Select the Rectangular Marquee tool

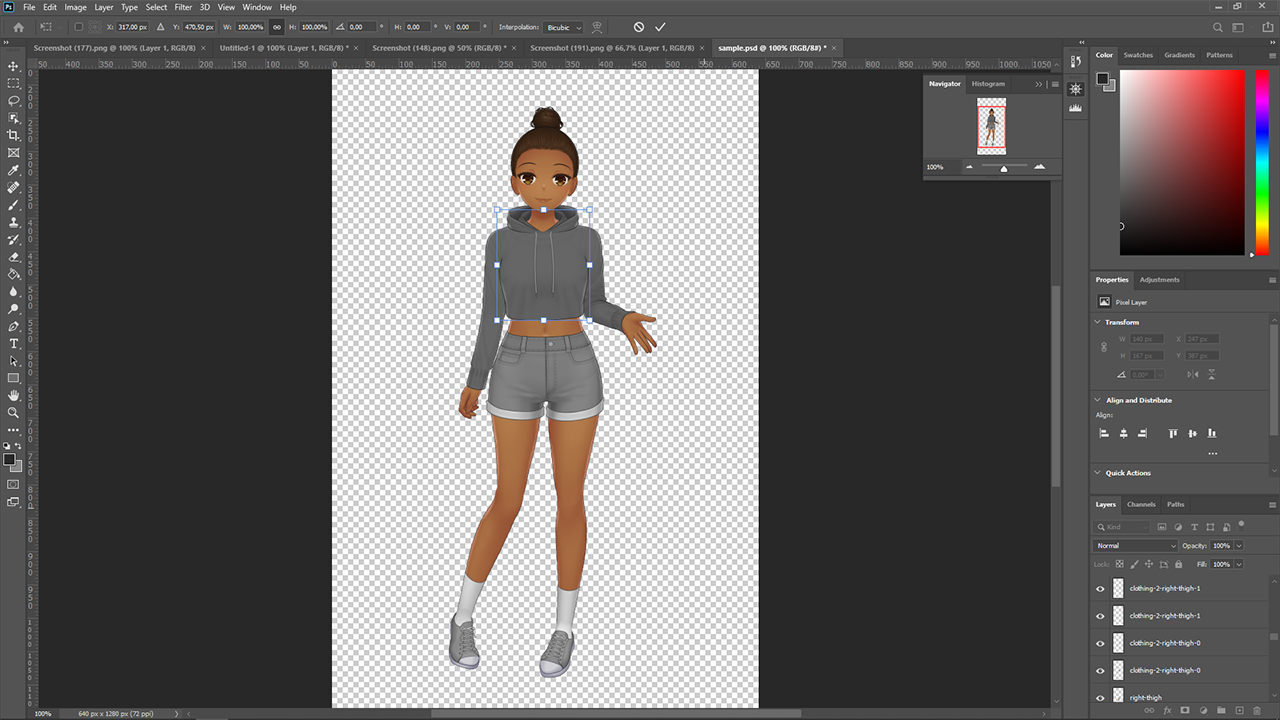(x=14, y=83)
